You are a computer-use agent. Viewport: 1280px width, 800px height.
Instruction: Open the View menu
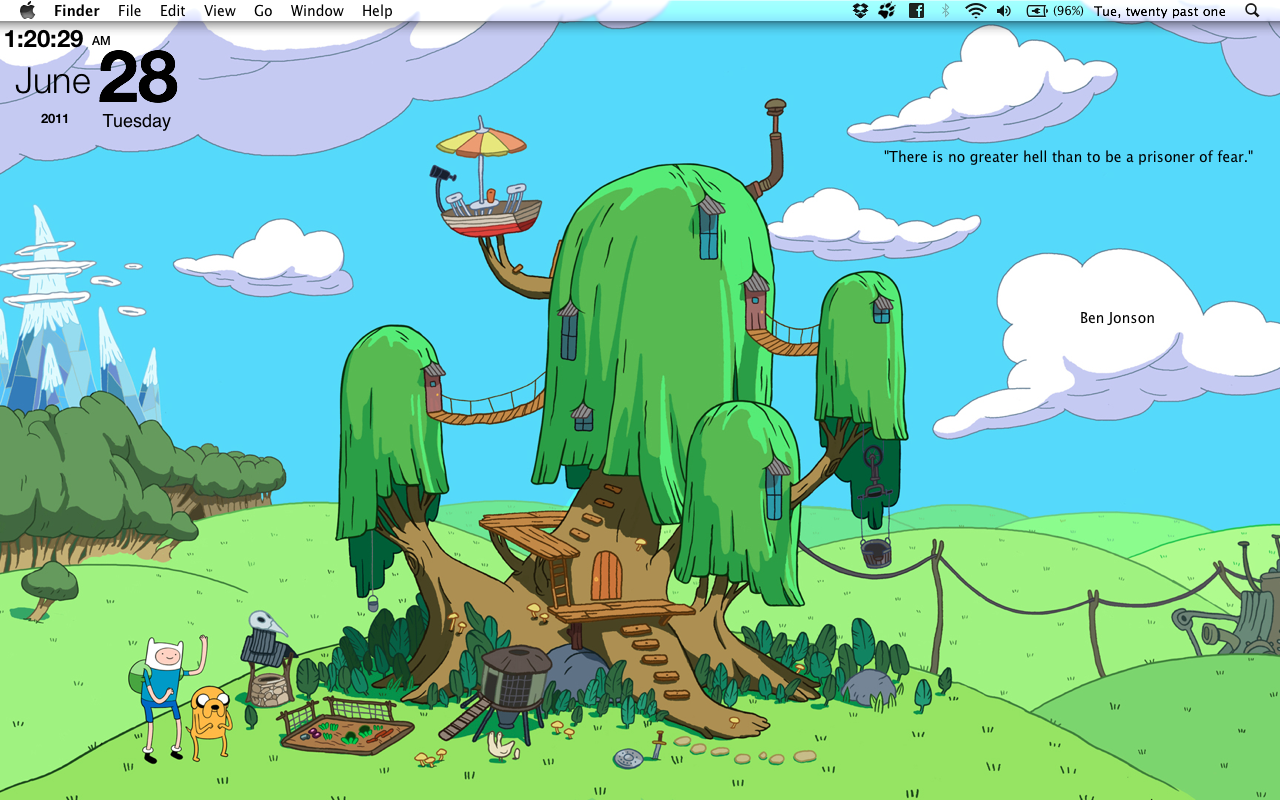219,11
